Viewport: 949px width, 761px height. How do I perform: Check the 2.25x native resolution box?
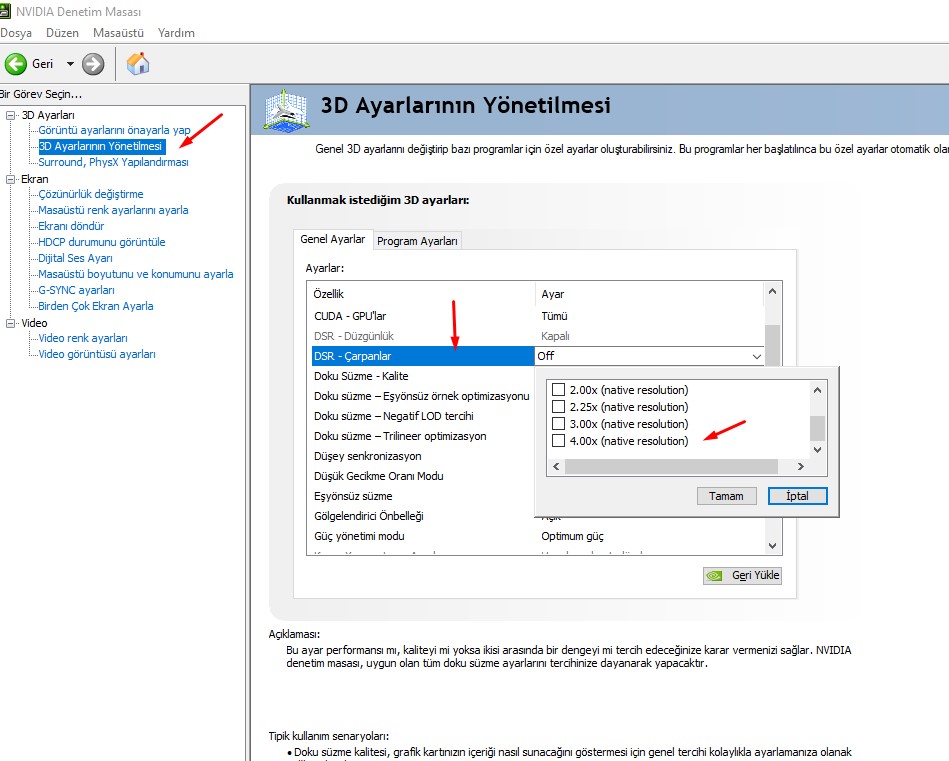559,407
